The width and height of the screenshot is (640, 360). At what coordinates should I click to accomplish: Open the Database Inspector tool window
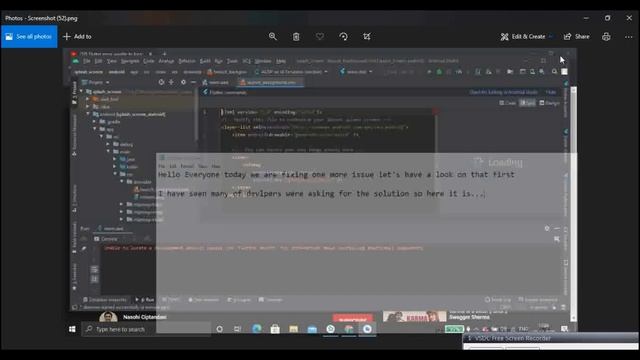click(x=105, y=300)
